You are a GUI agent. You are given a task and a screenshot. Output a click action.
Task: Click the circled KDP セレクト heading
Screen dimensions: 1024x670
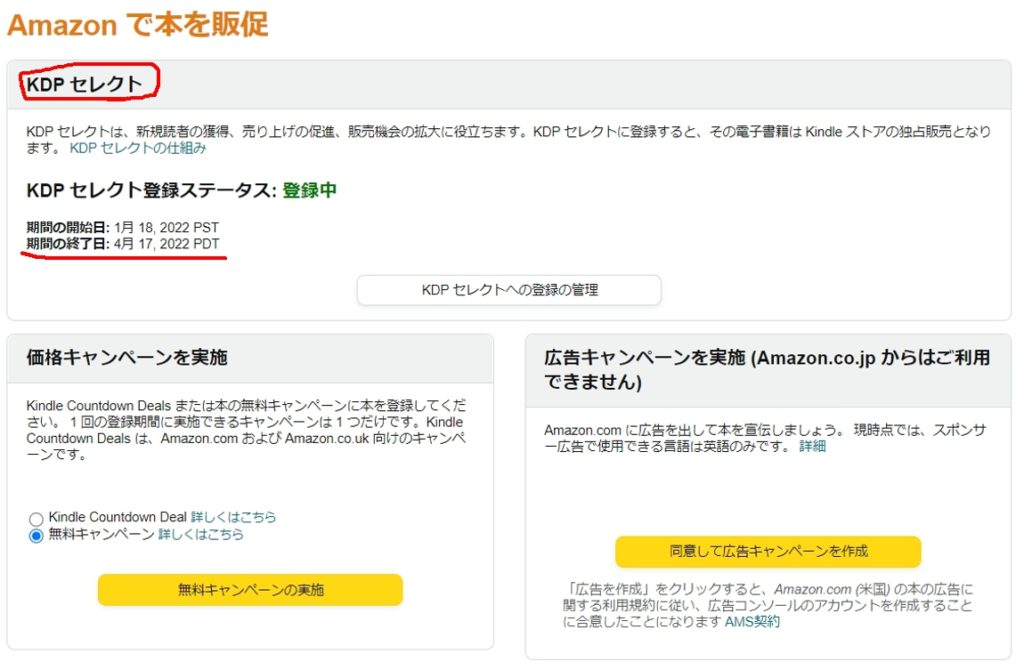tap(85, 84)
